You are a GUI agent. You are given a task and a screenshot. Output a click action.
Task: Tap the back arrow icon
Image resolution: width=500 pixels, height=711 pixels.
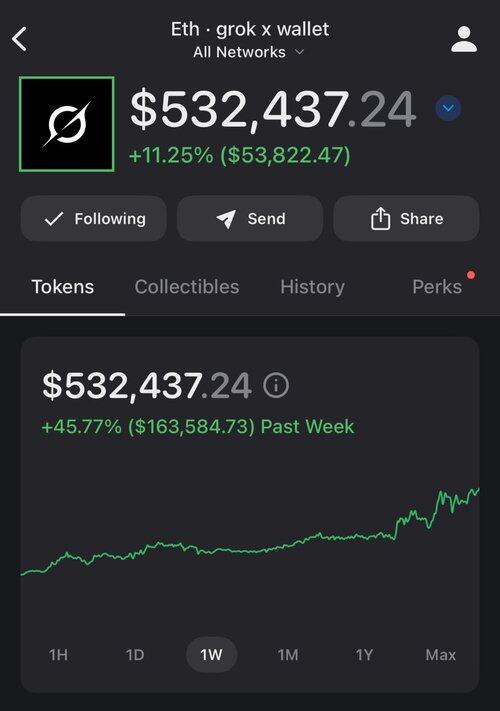(19, 39)
